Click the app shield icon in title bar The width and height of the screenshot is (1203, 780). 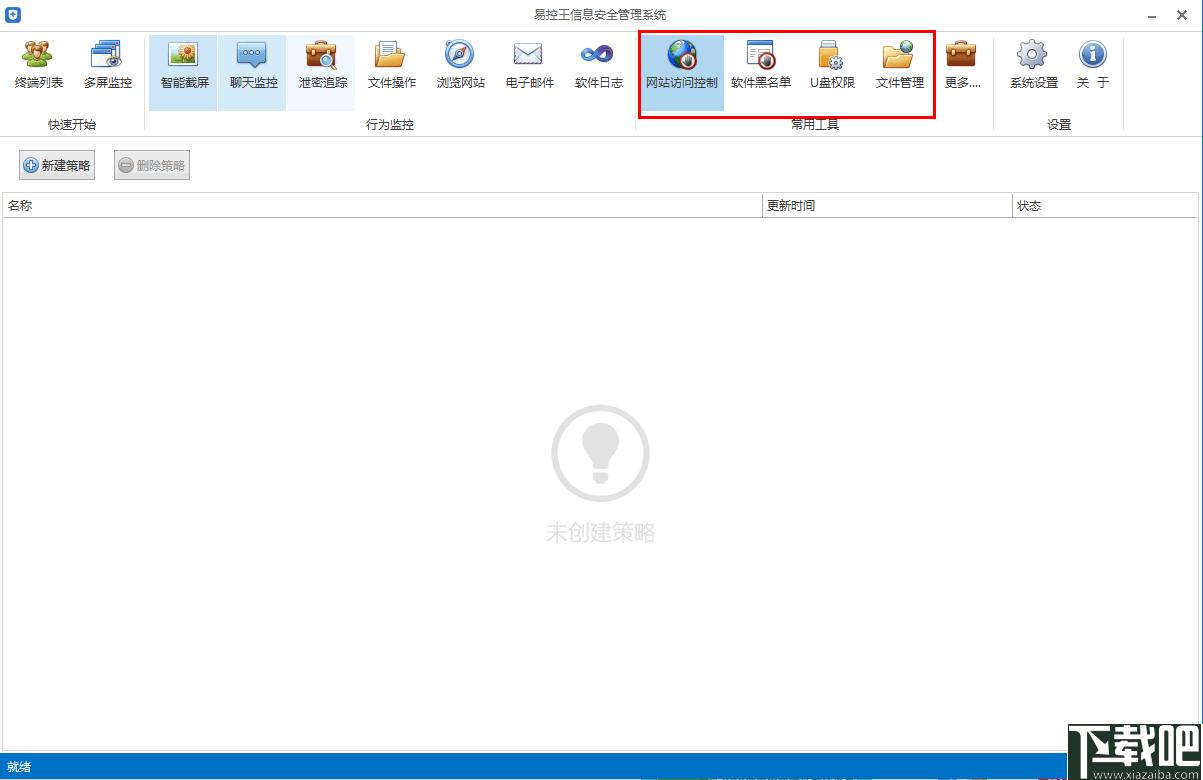point(13,15)
